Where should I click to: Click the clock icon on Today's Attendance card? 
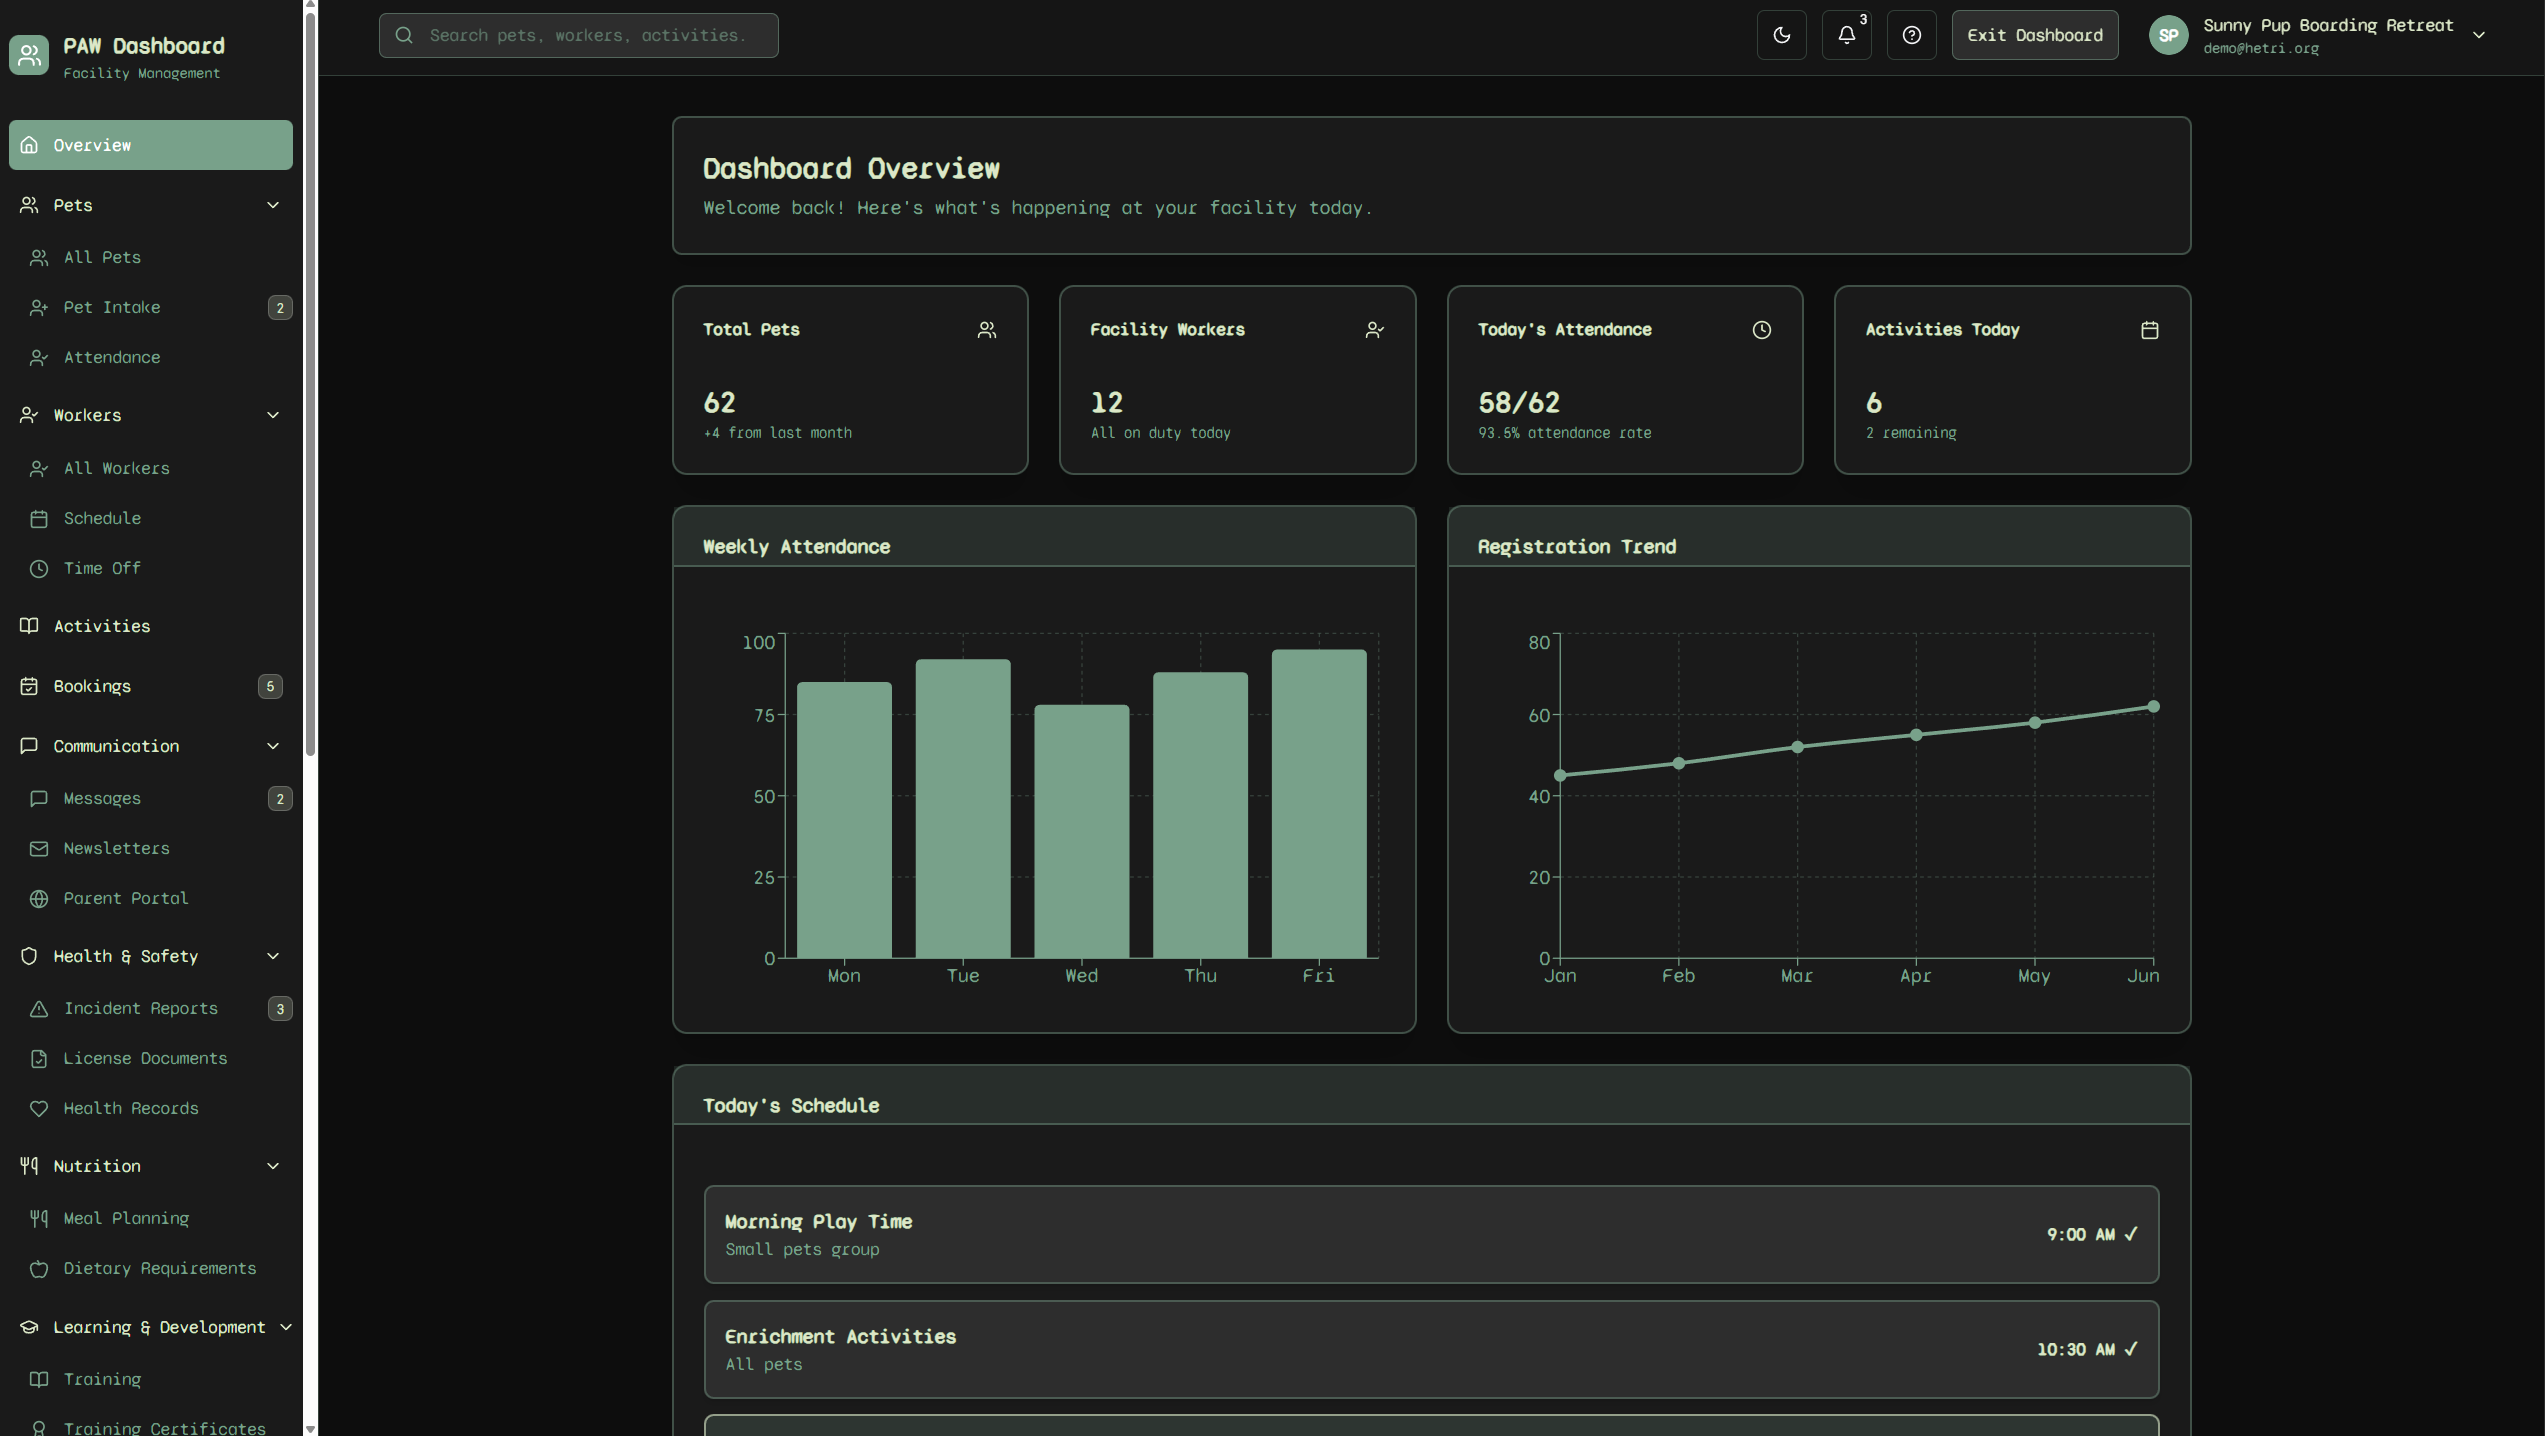[x=1762, y=330]
